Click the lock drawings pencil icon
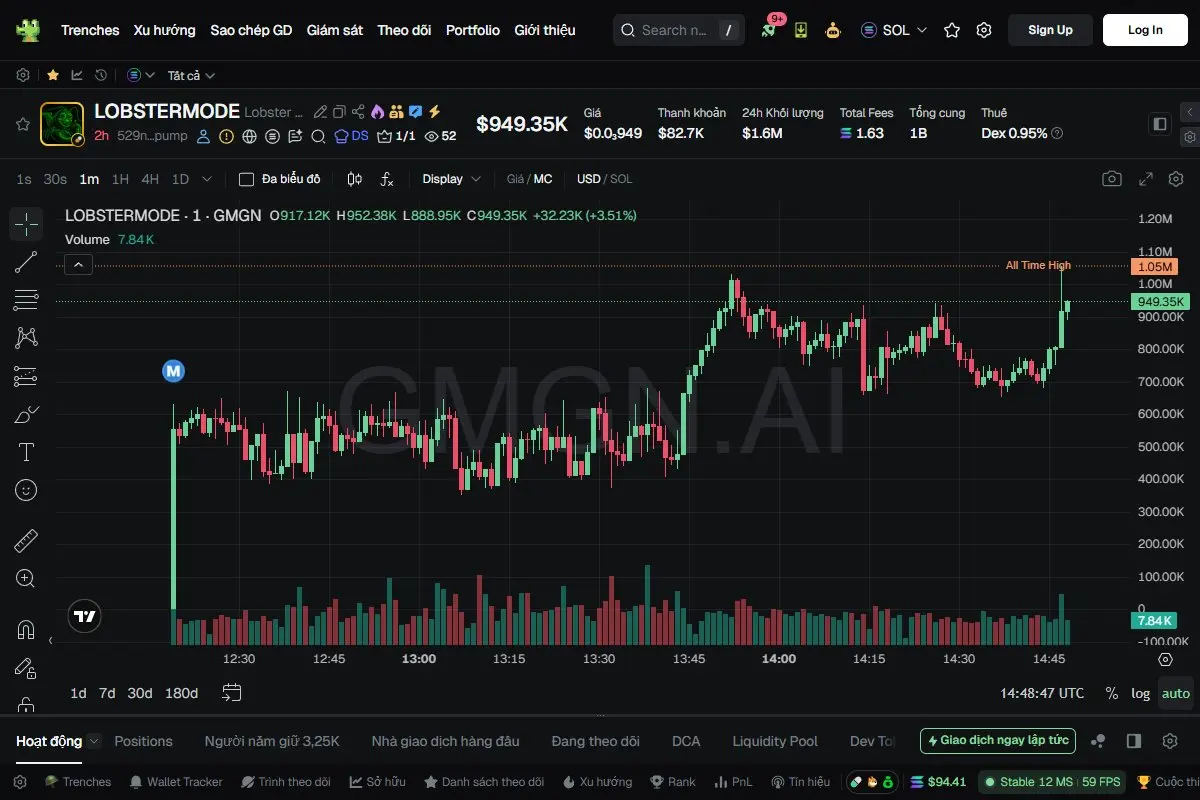The image size is (1200, 800). click(26, 668)
